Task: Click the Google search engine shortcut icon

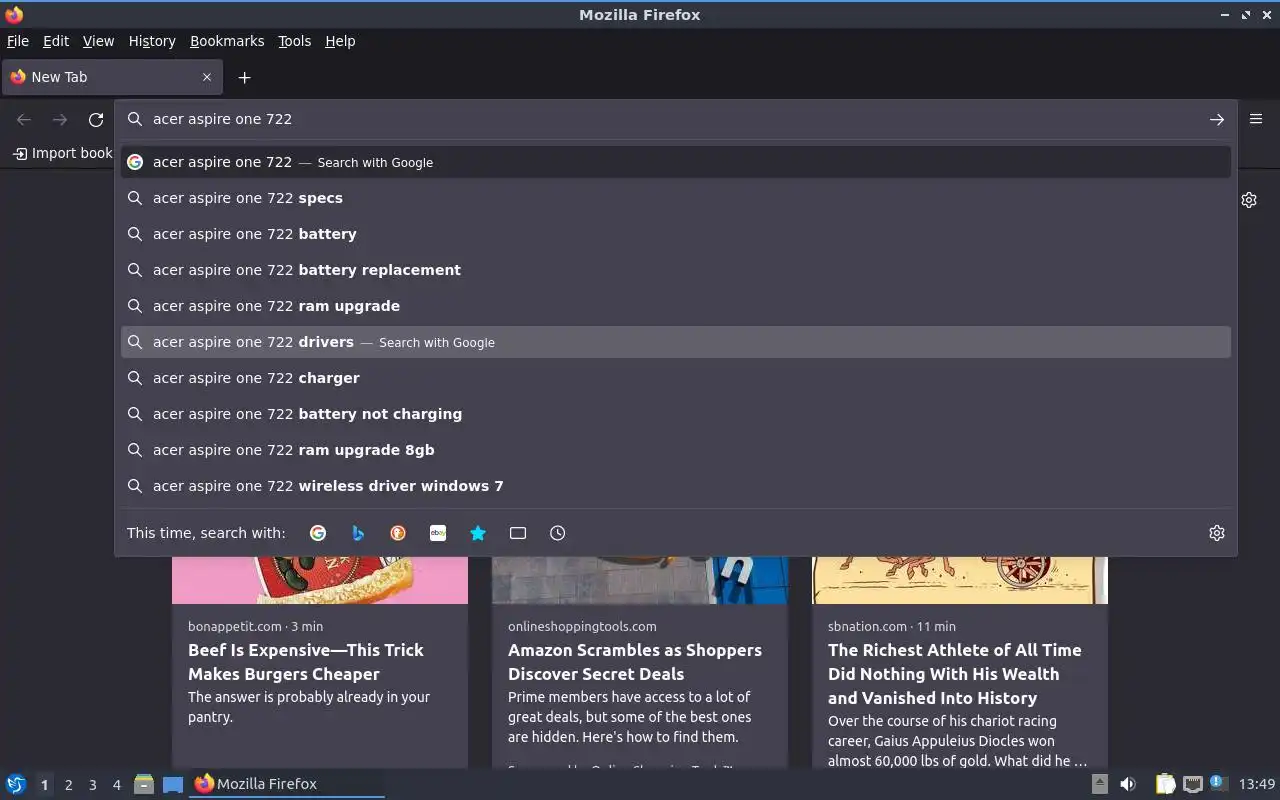Action: (x=318, y=533)
